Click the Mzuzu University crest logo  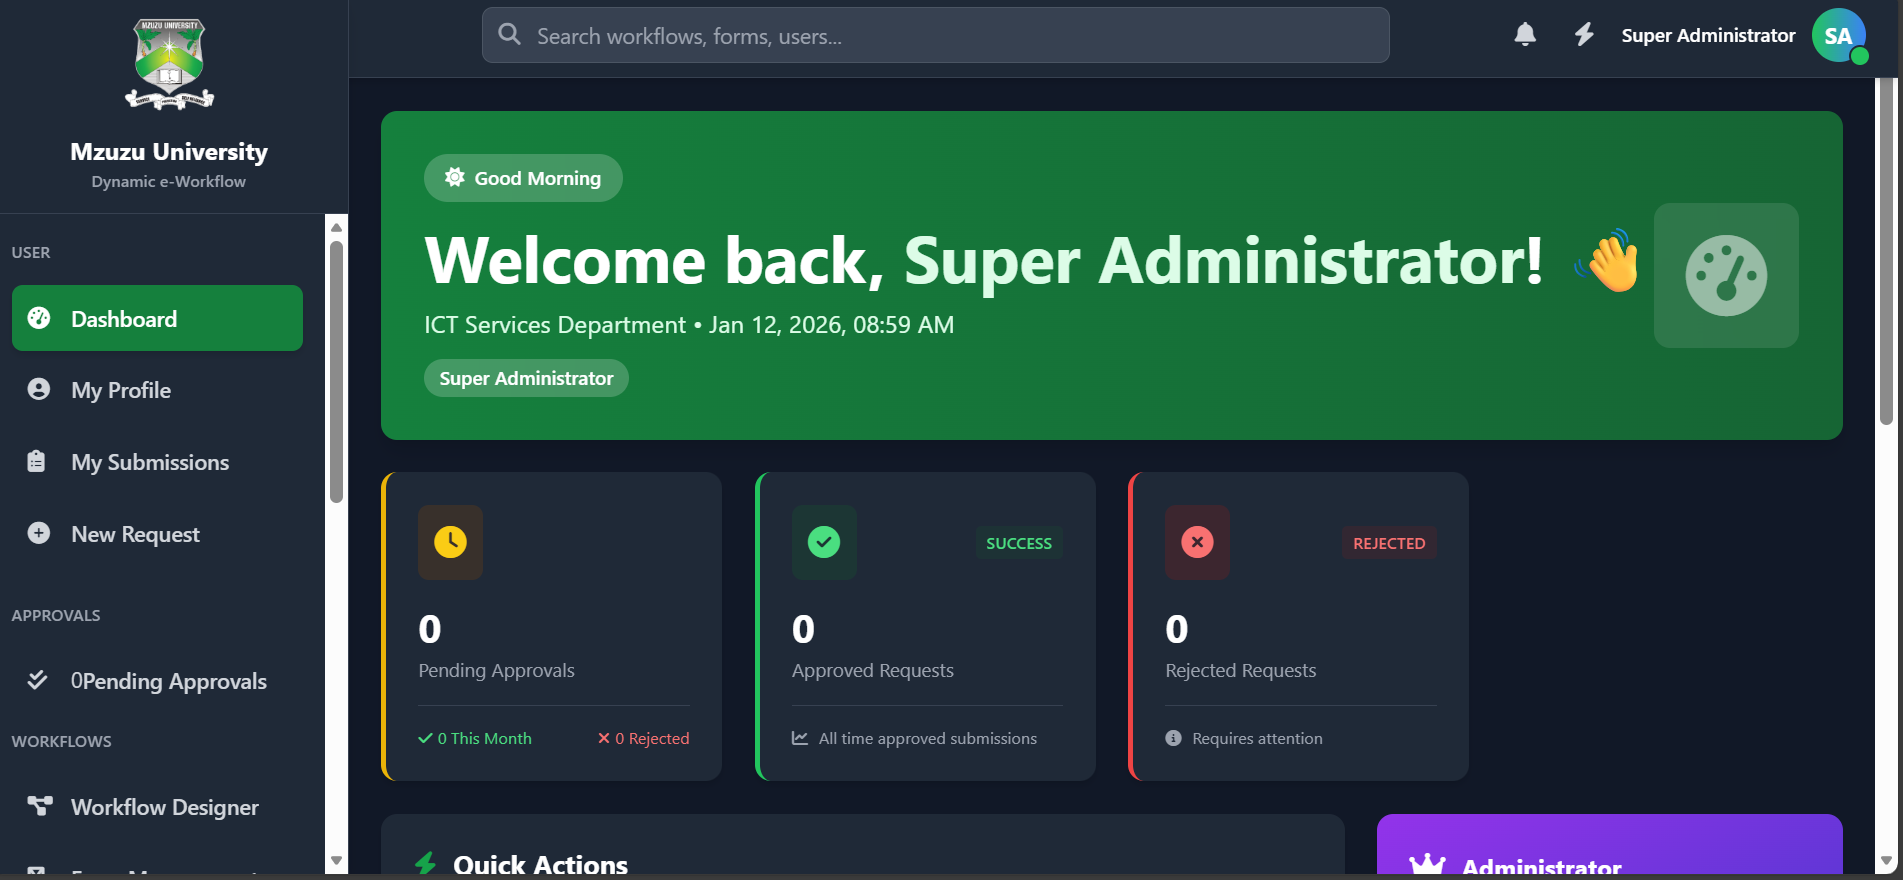tap(169, 64)
